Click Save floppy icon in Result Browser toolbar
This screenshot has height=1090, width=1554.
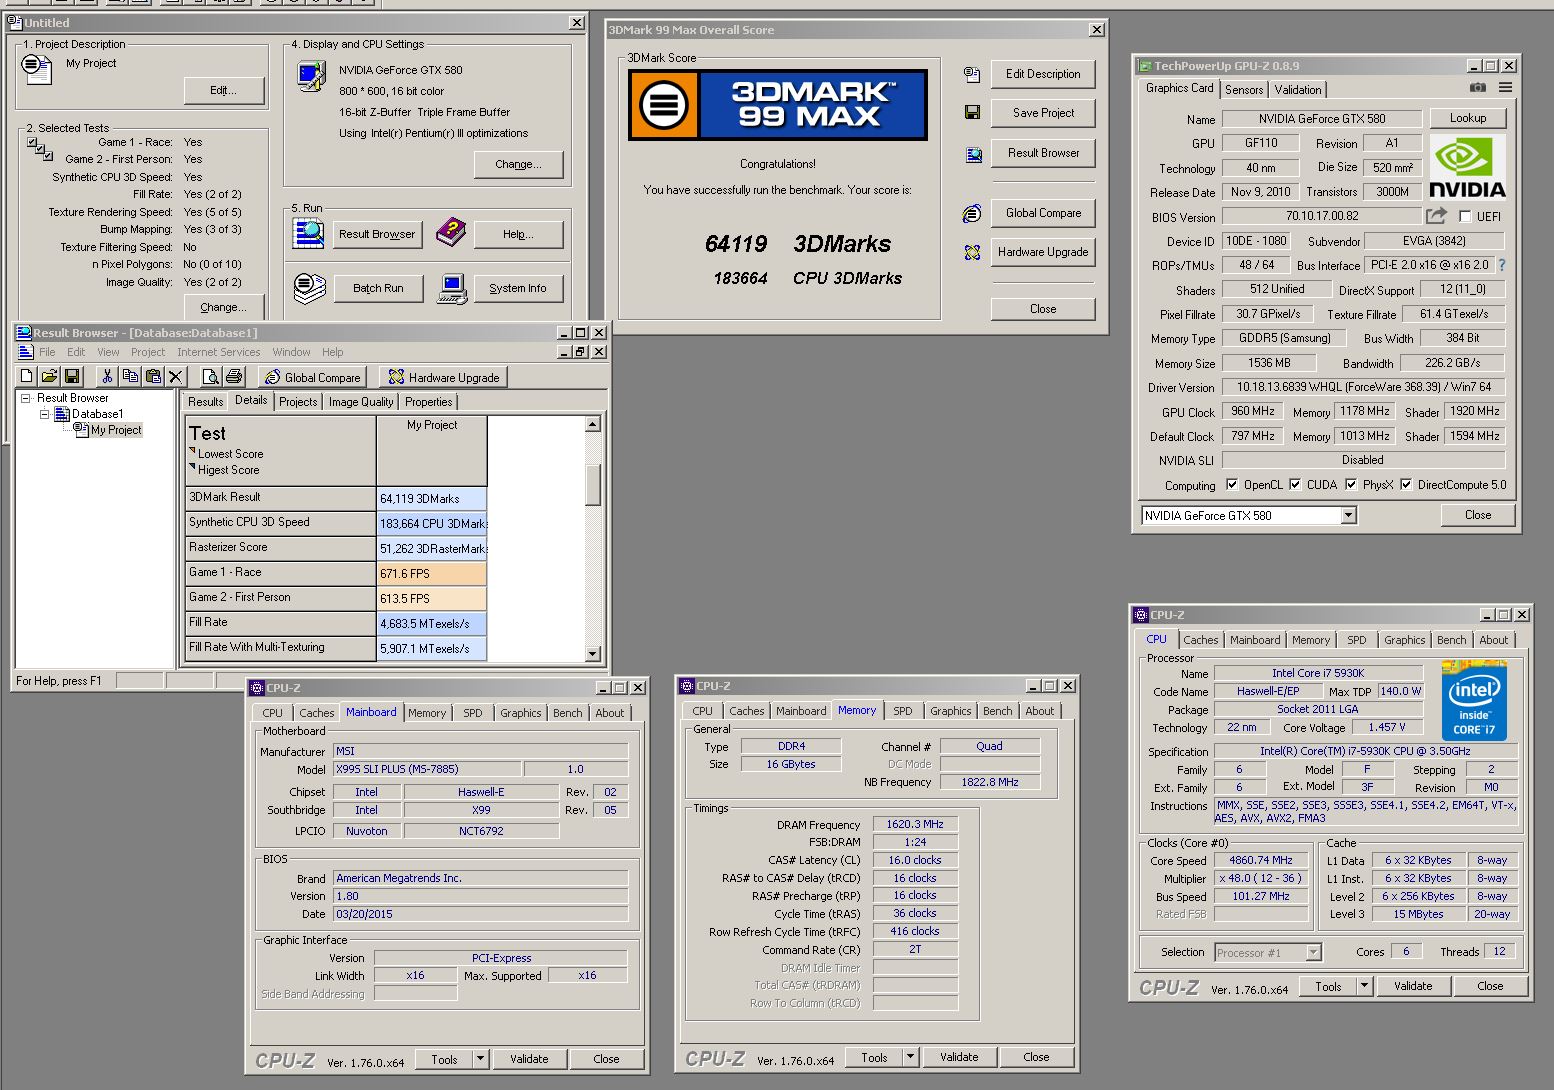coord(72,377)
